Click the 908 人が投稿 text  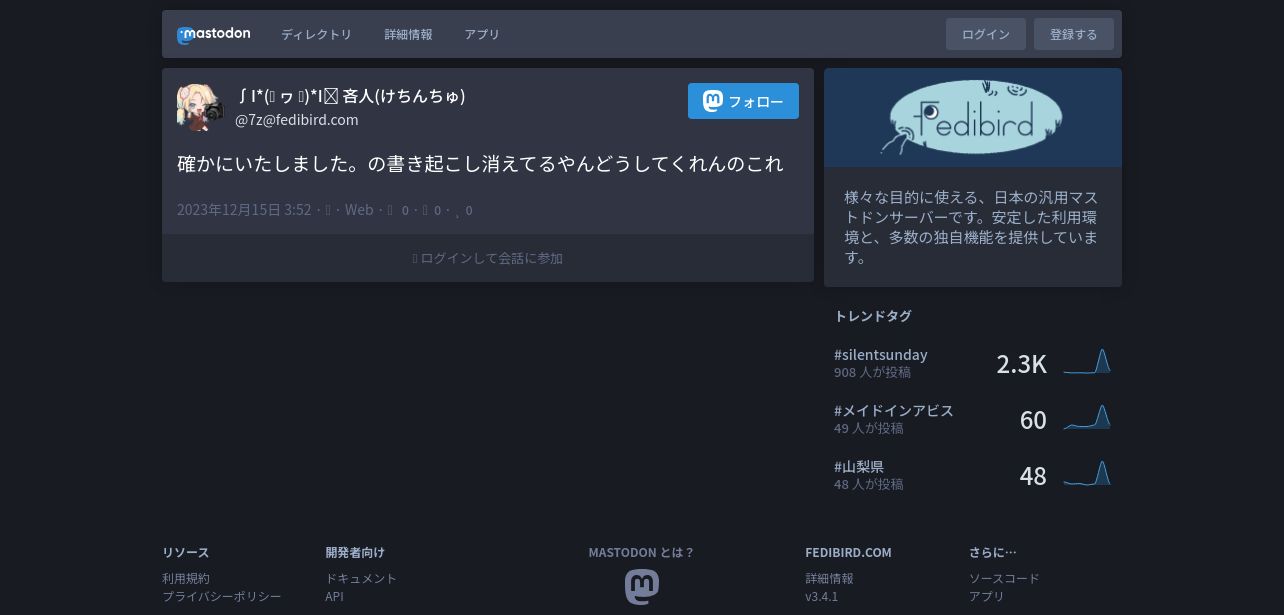pyautogui.click(x=872, y=372)
